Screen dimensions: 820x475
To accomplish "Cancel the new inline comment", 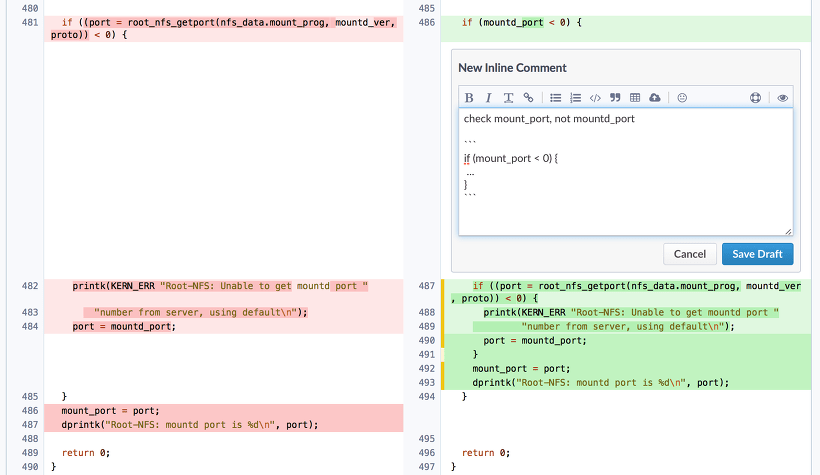I will click(x=690, y=254).
